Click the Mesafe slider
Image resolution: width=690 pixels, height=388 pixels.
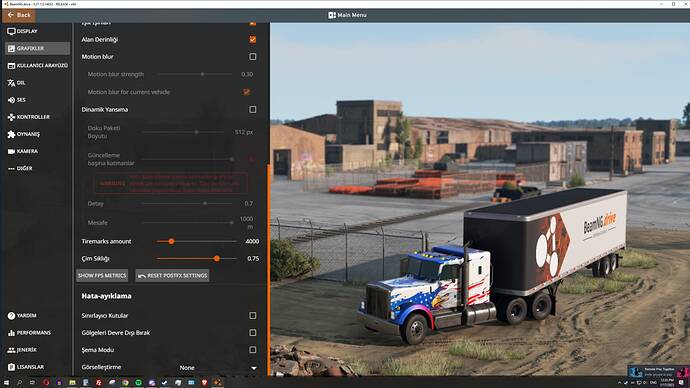[188, 223]
